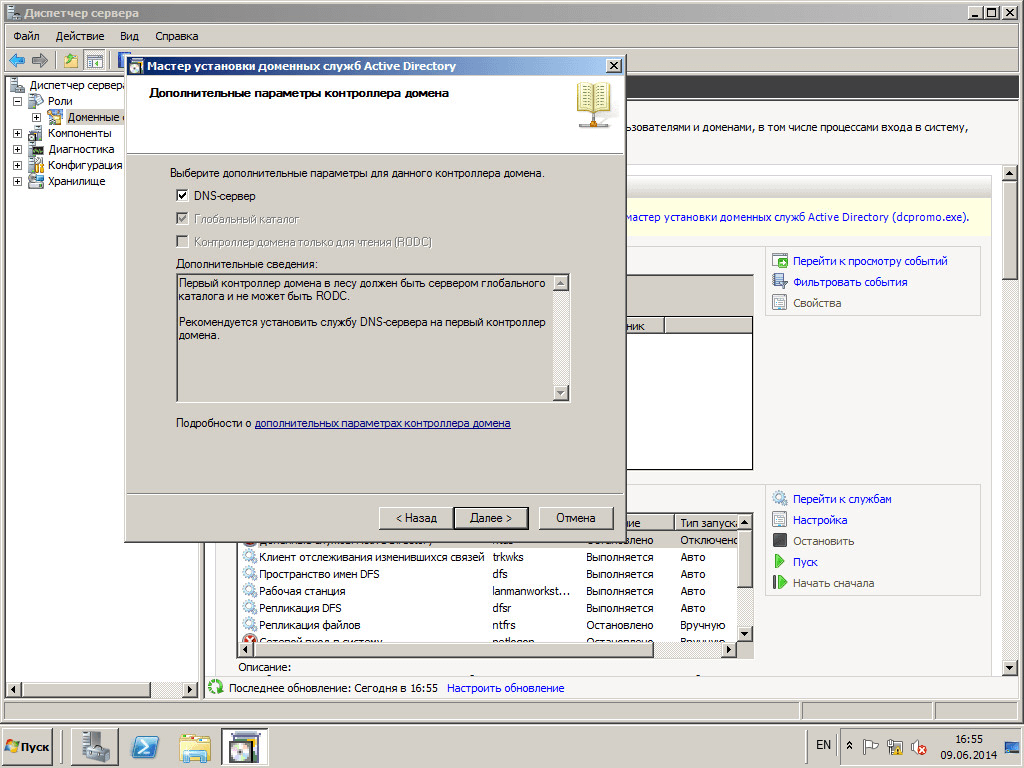The height and width of the screenshot is (768, 1024).
Task: Click the Глобальный каталог checkbox
Action: tap(182, 219)
